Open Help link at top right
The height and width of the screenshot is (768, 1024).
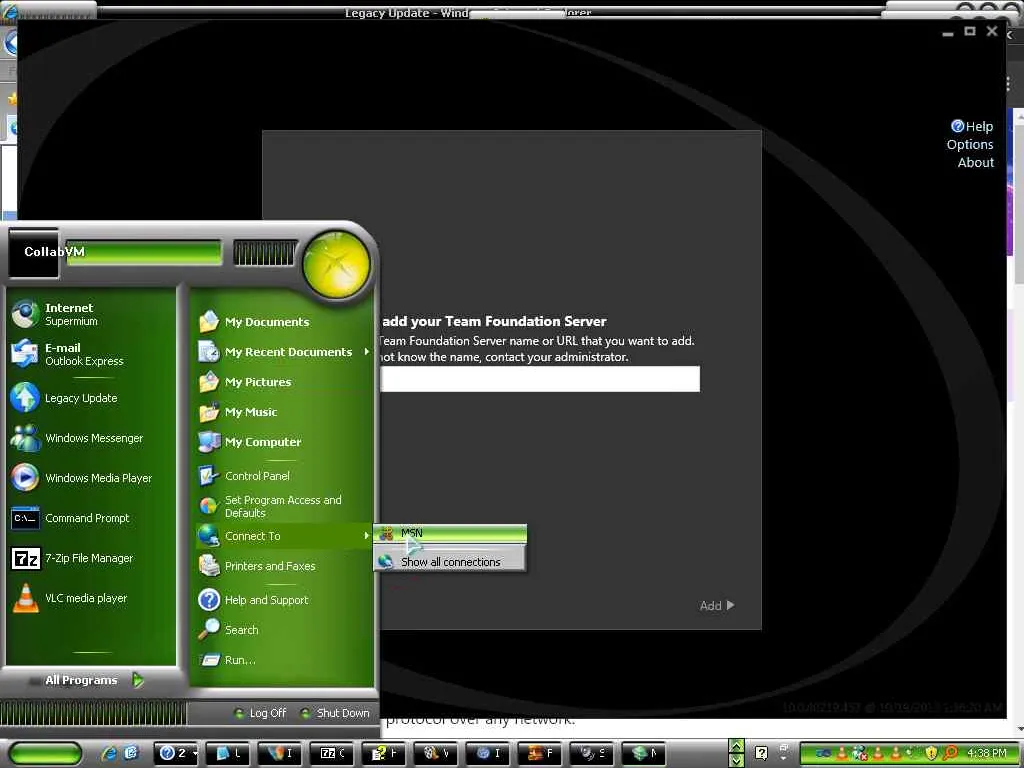pyautogui.click(x=972, y=126)
